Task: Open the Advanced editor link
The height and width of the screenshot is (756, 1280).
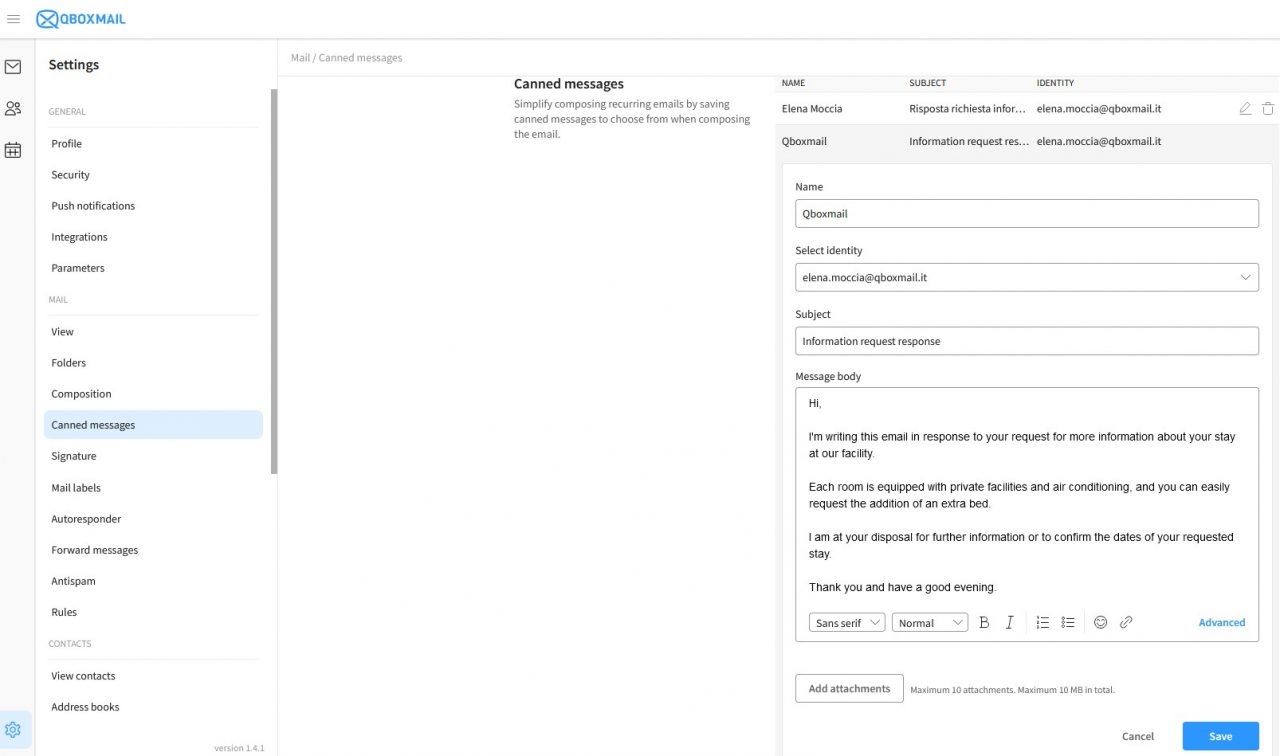Action: (x=1222, y=622)
